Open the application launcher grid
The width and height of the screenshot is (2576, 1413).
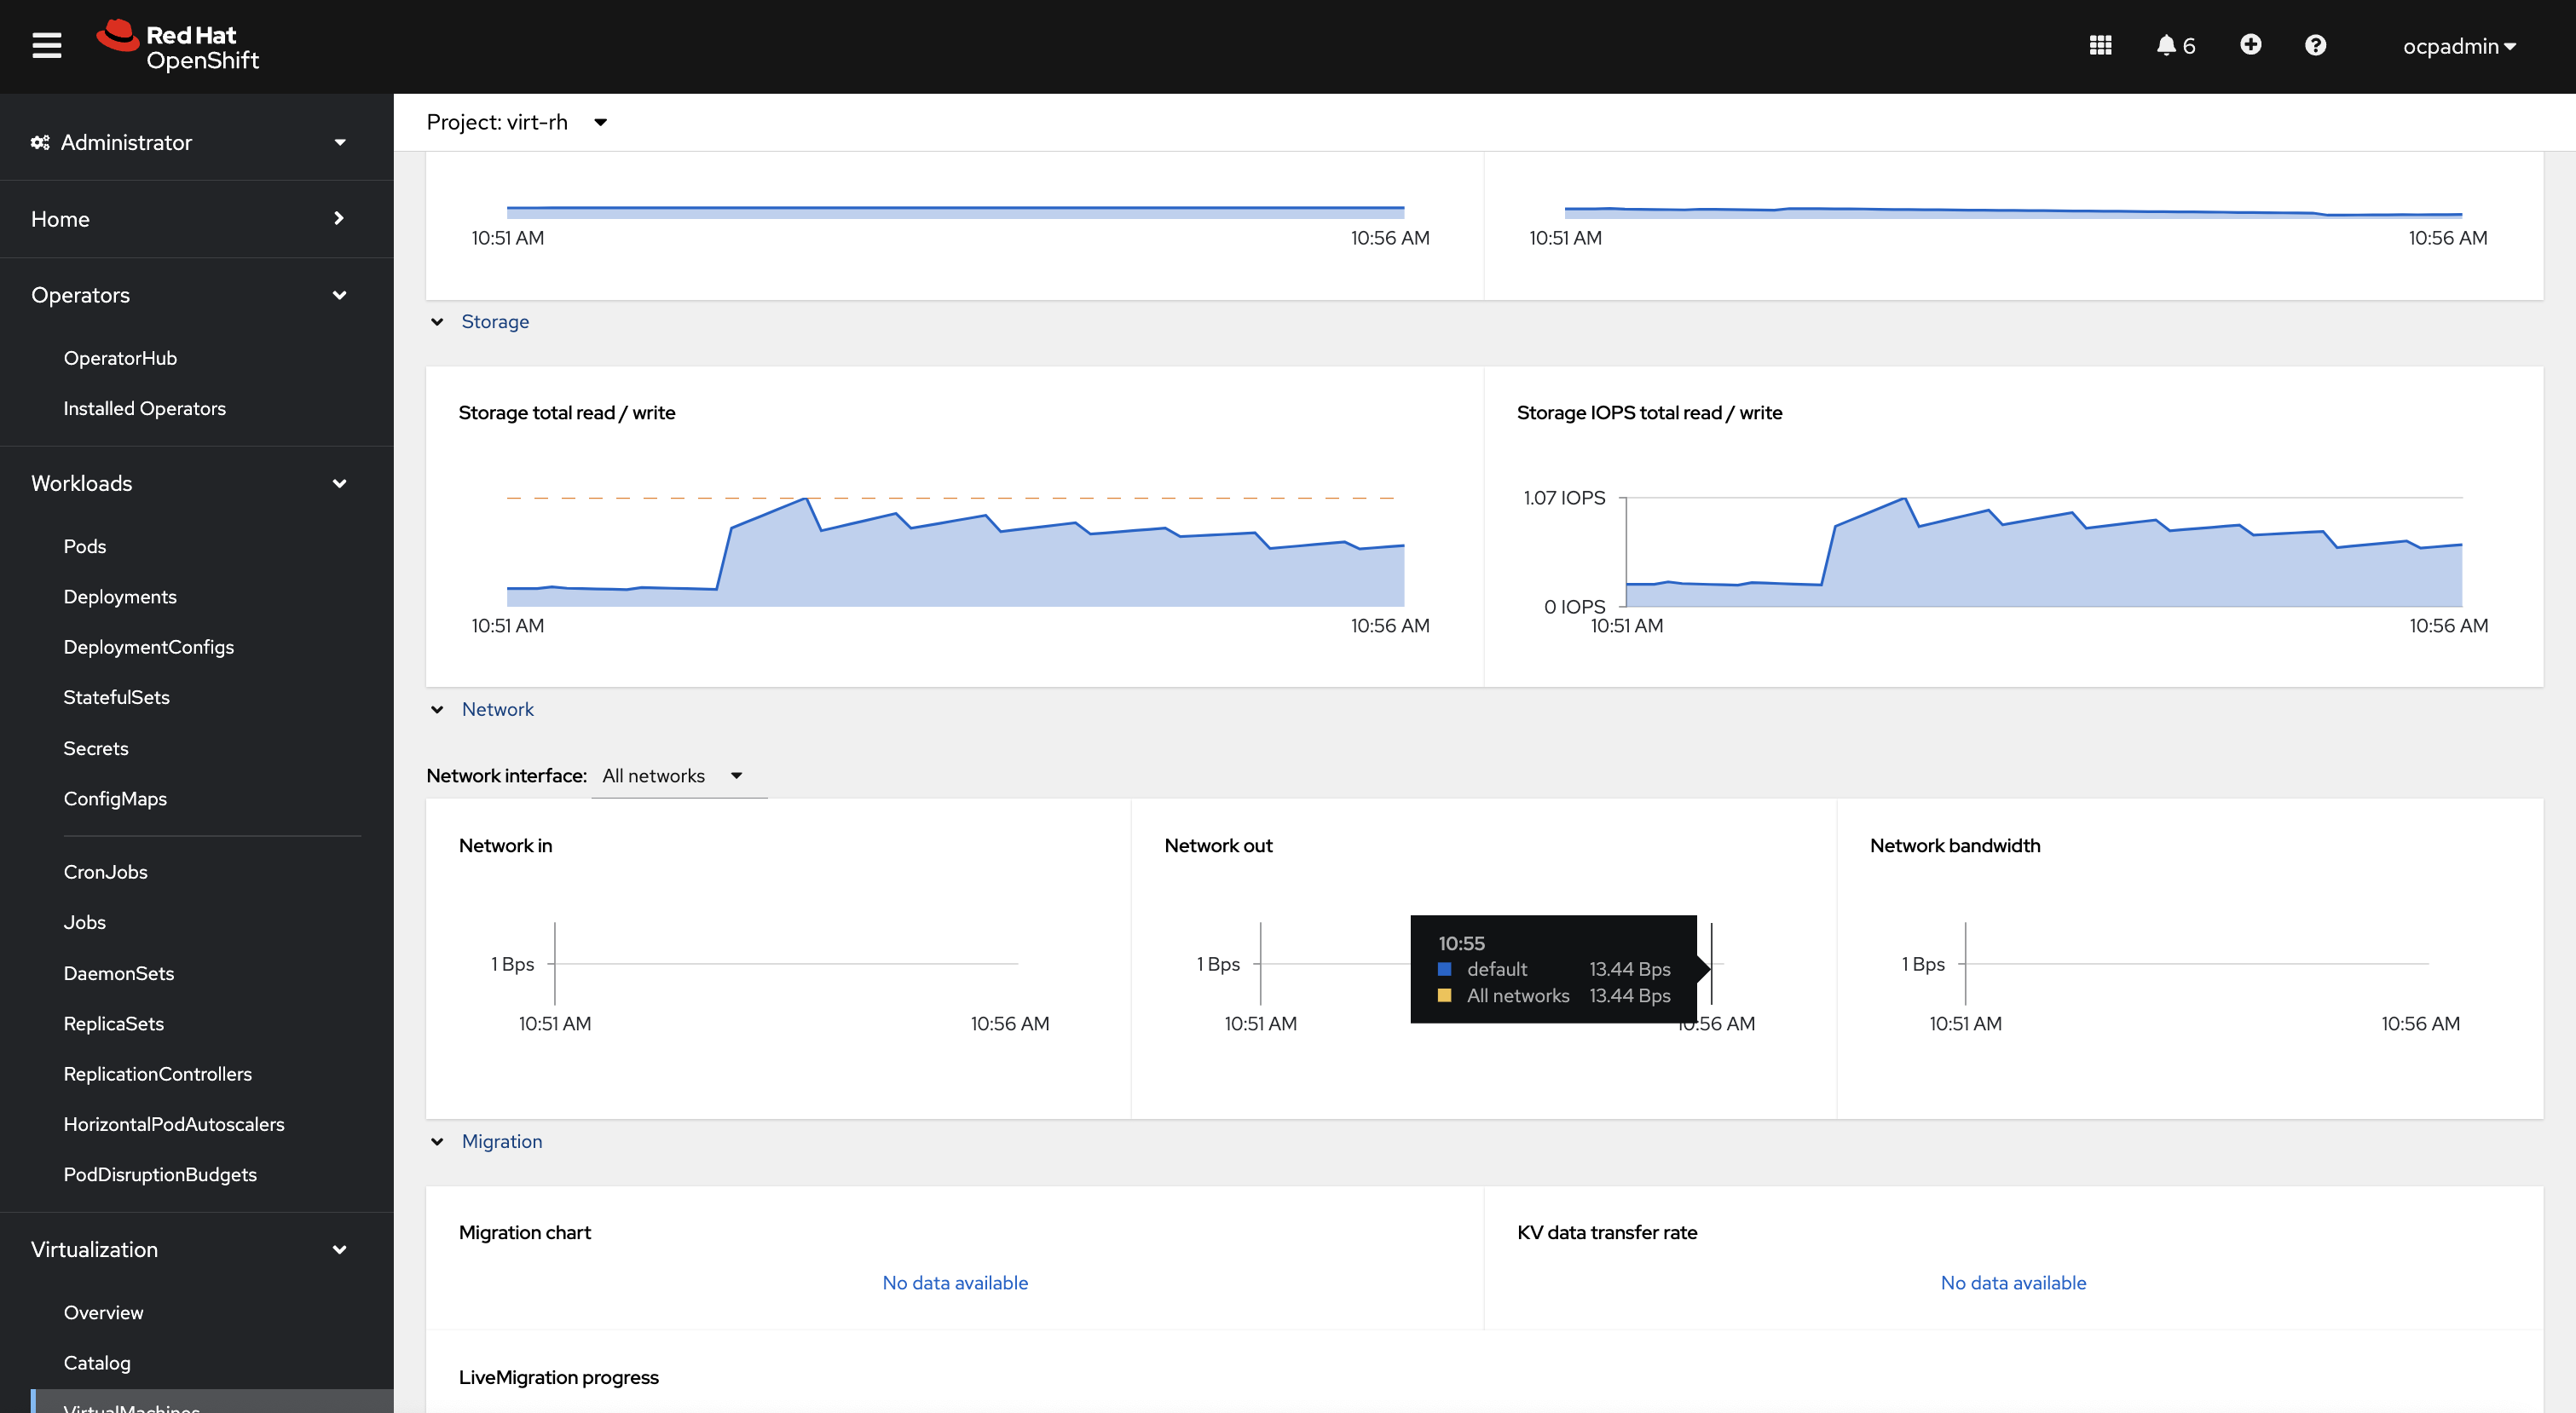(2100, 46)
